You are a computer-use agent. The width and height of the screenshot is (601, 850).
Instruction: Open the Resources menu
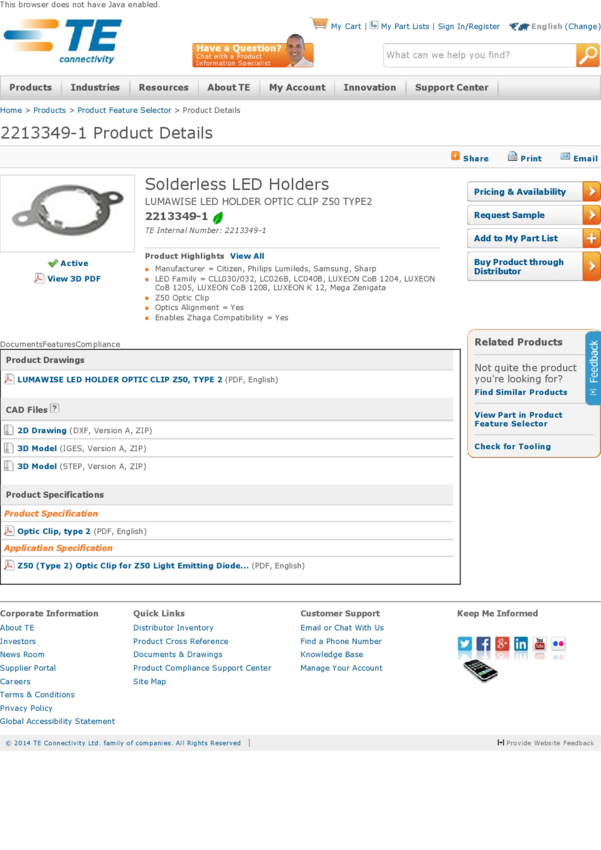tap(164, 87)
